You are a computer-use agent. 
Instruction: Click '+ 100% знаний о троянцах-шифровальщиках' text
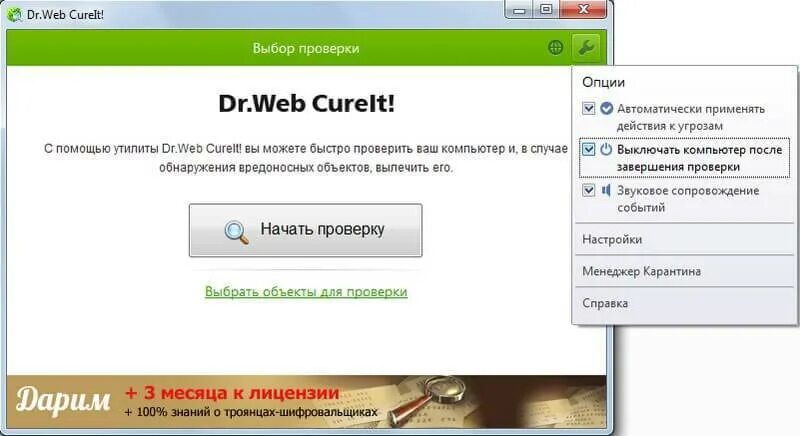click(252, 412)
